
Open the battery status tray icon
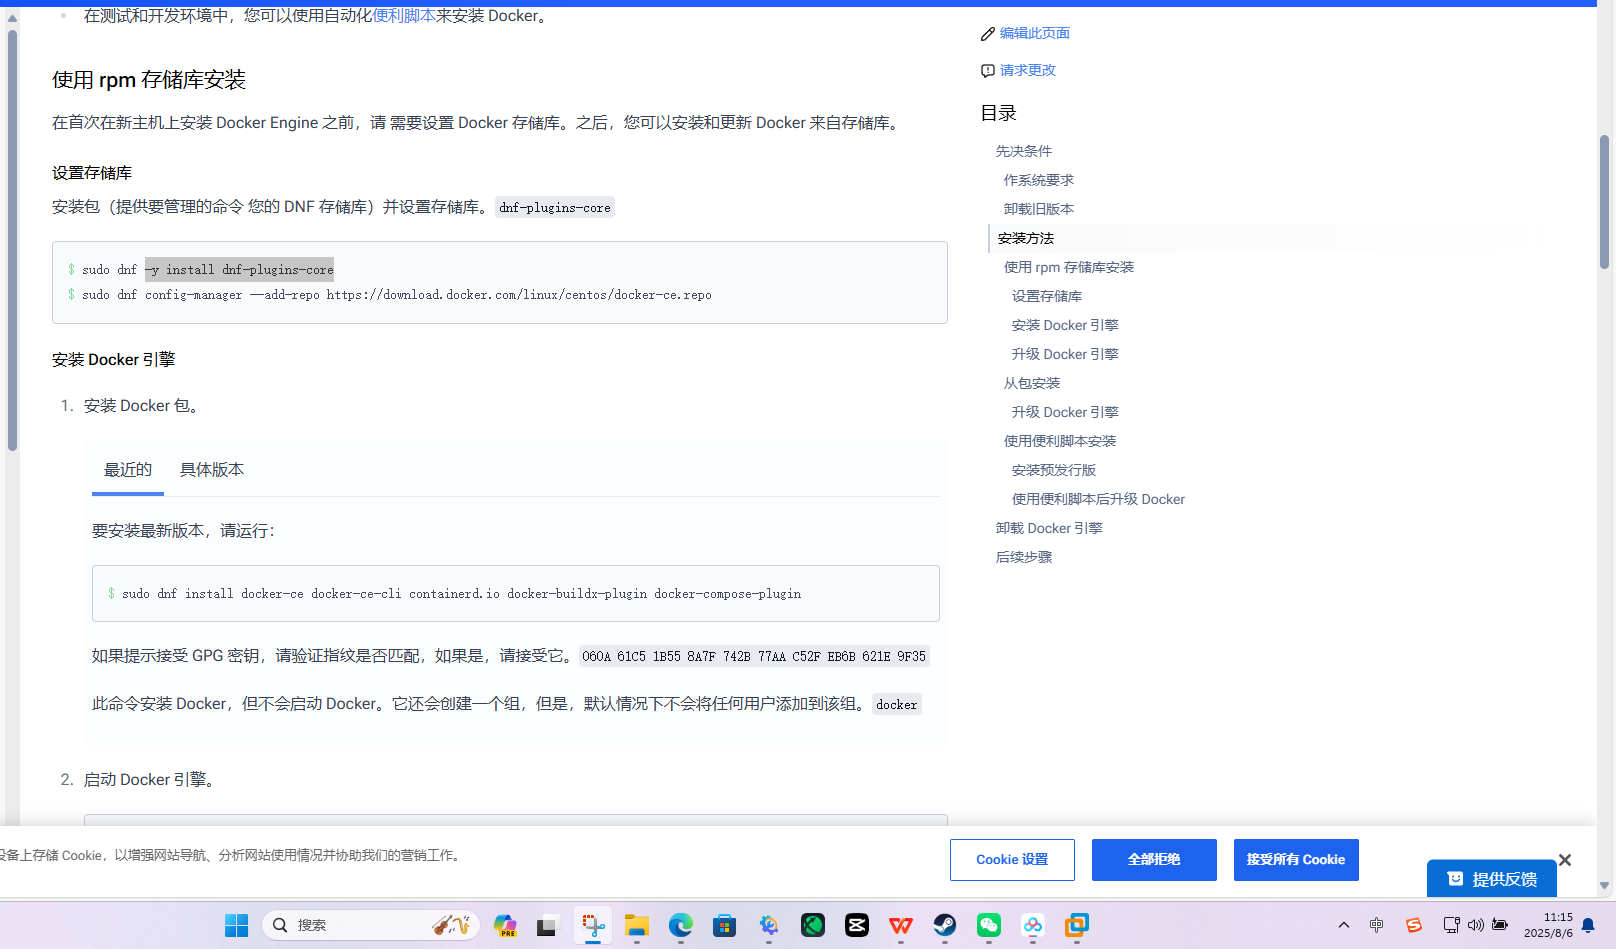coord(1500,926)
